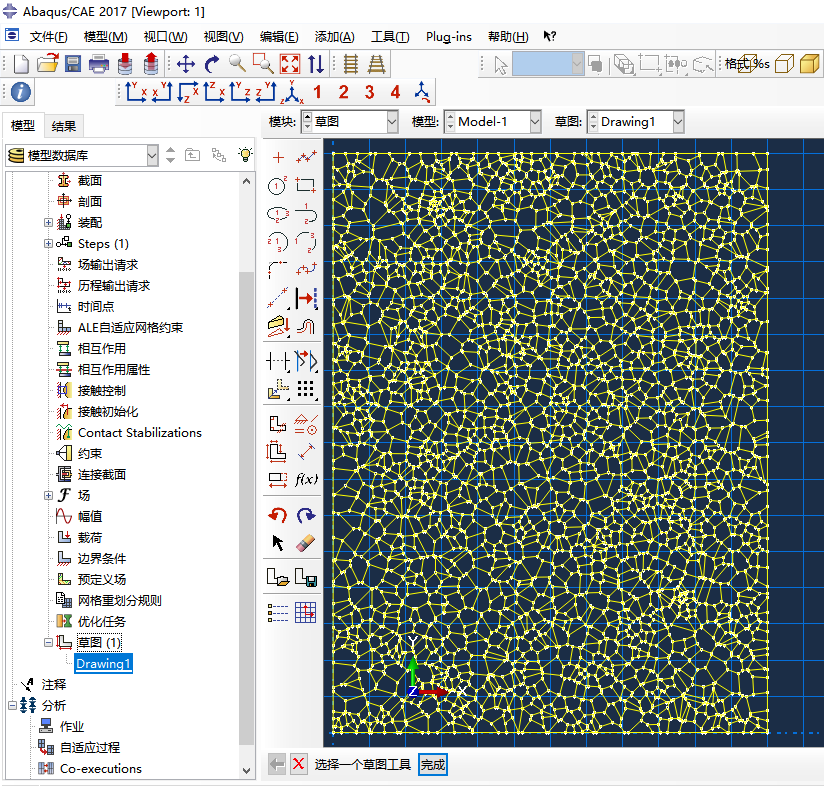Select the Create Rectangle sketch tool
Image resolution: width=824 pixels, height=786 pixels.
pos(306,185)
